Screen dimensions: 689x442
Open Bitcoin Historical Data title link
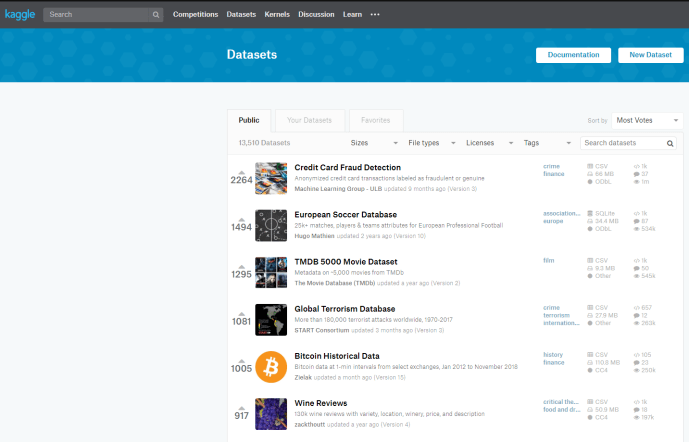pyautogui.click(x=337, y=356)
